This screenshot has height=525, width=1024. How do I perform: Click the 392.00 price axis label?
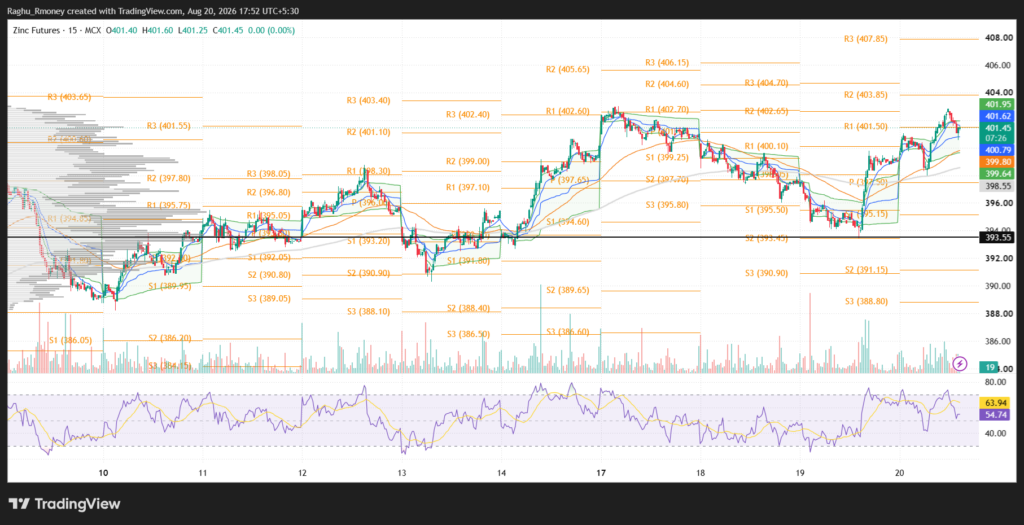click(x=999, y=258)
